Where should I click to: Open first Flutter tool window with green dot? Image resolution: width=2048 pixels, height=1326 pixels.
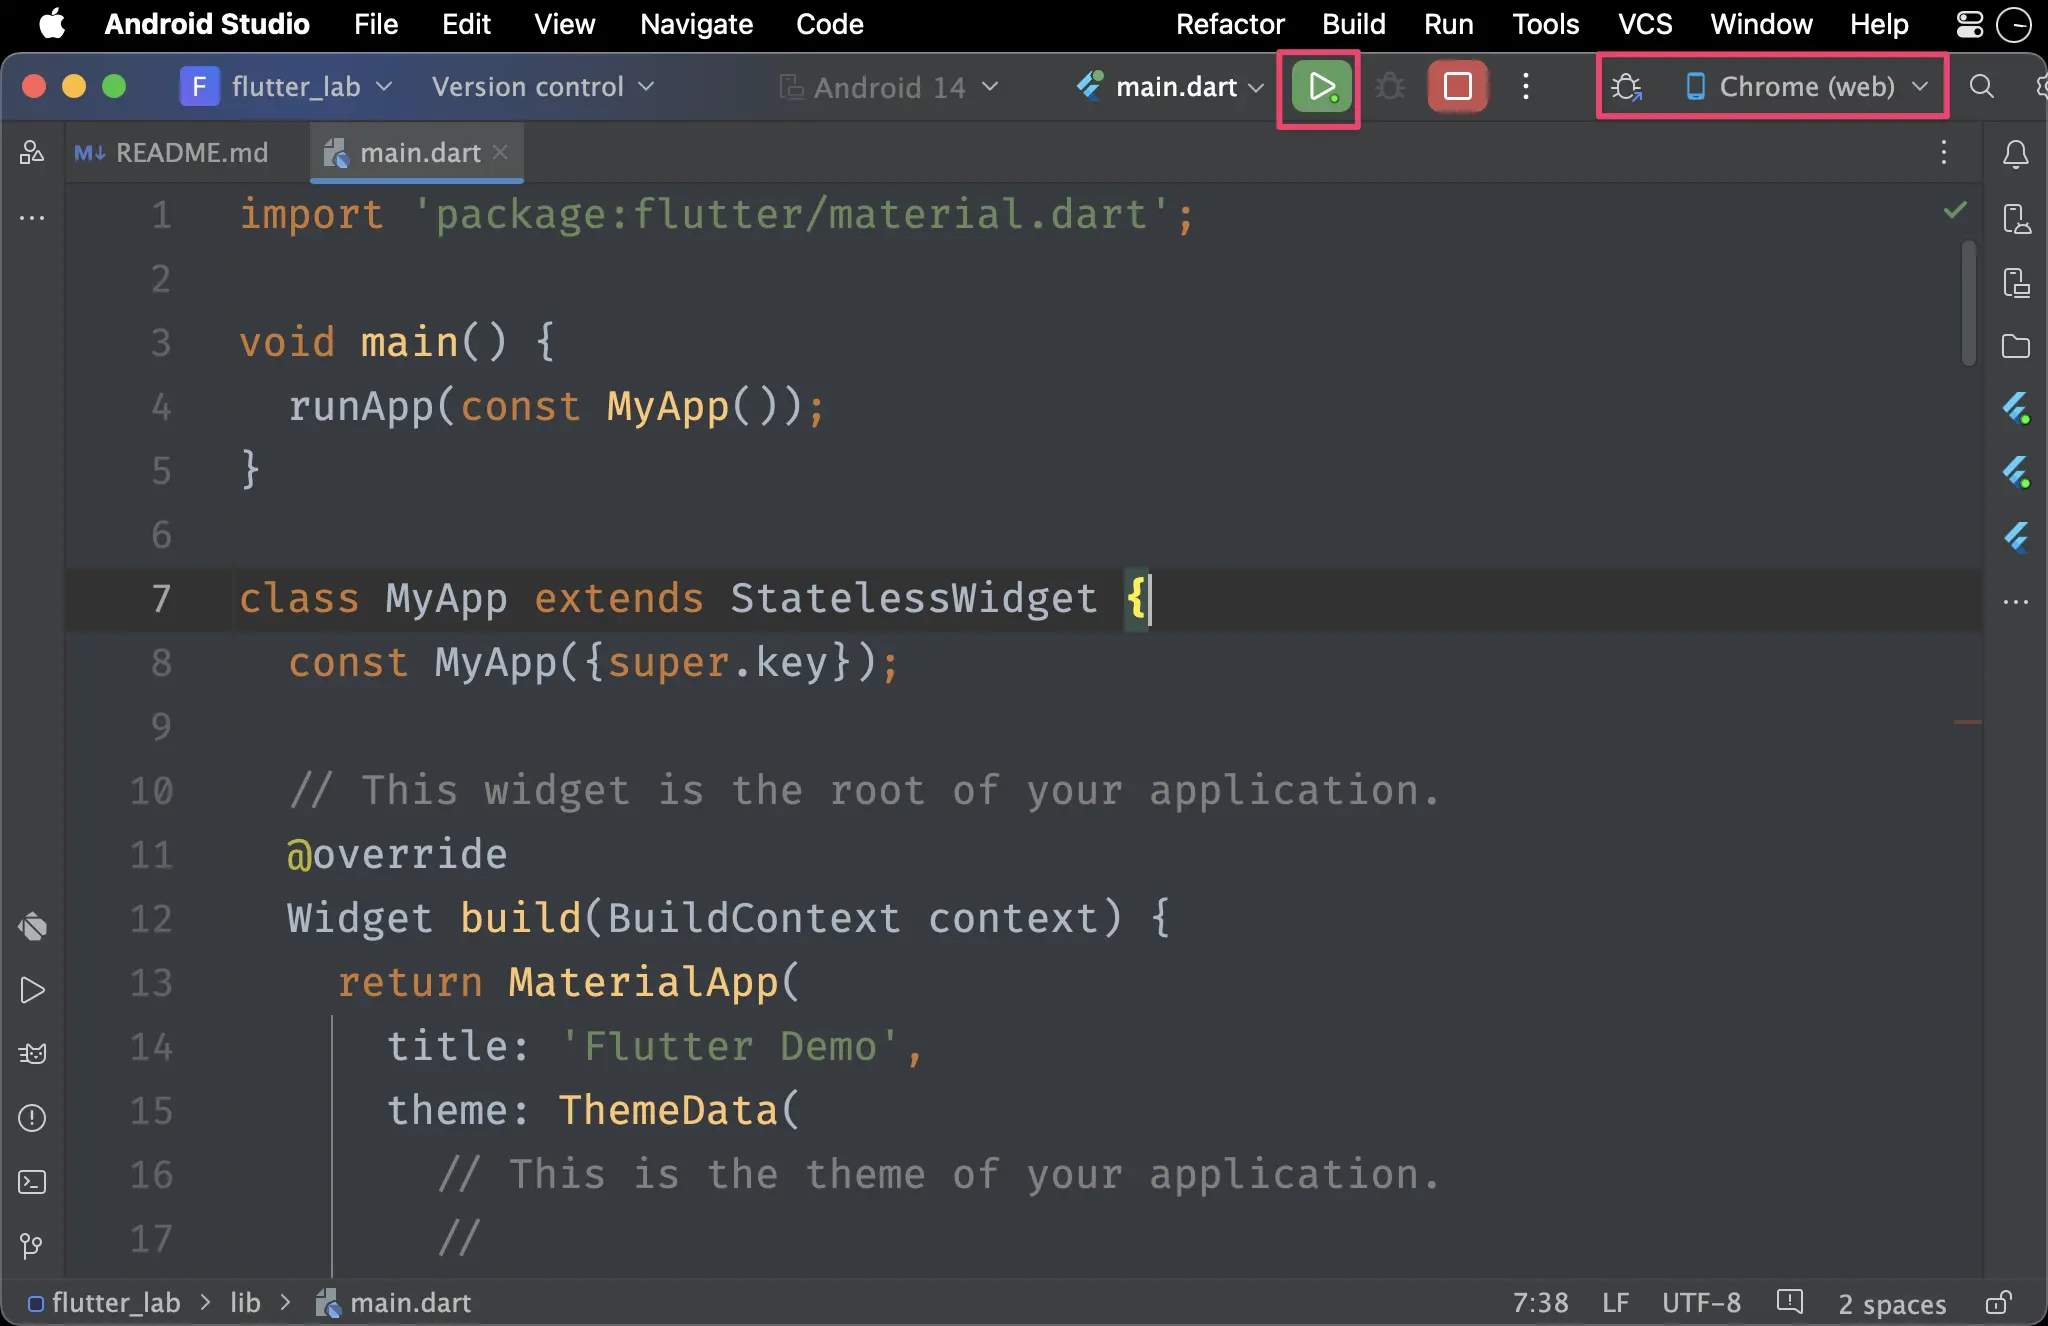tap(2016, 408)
